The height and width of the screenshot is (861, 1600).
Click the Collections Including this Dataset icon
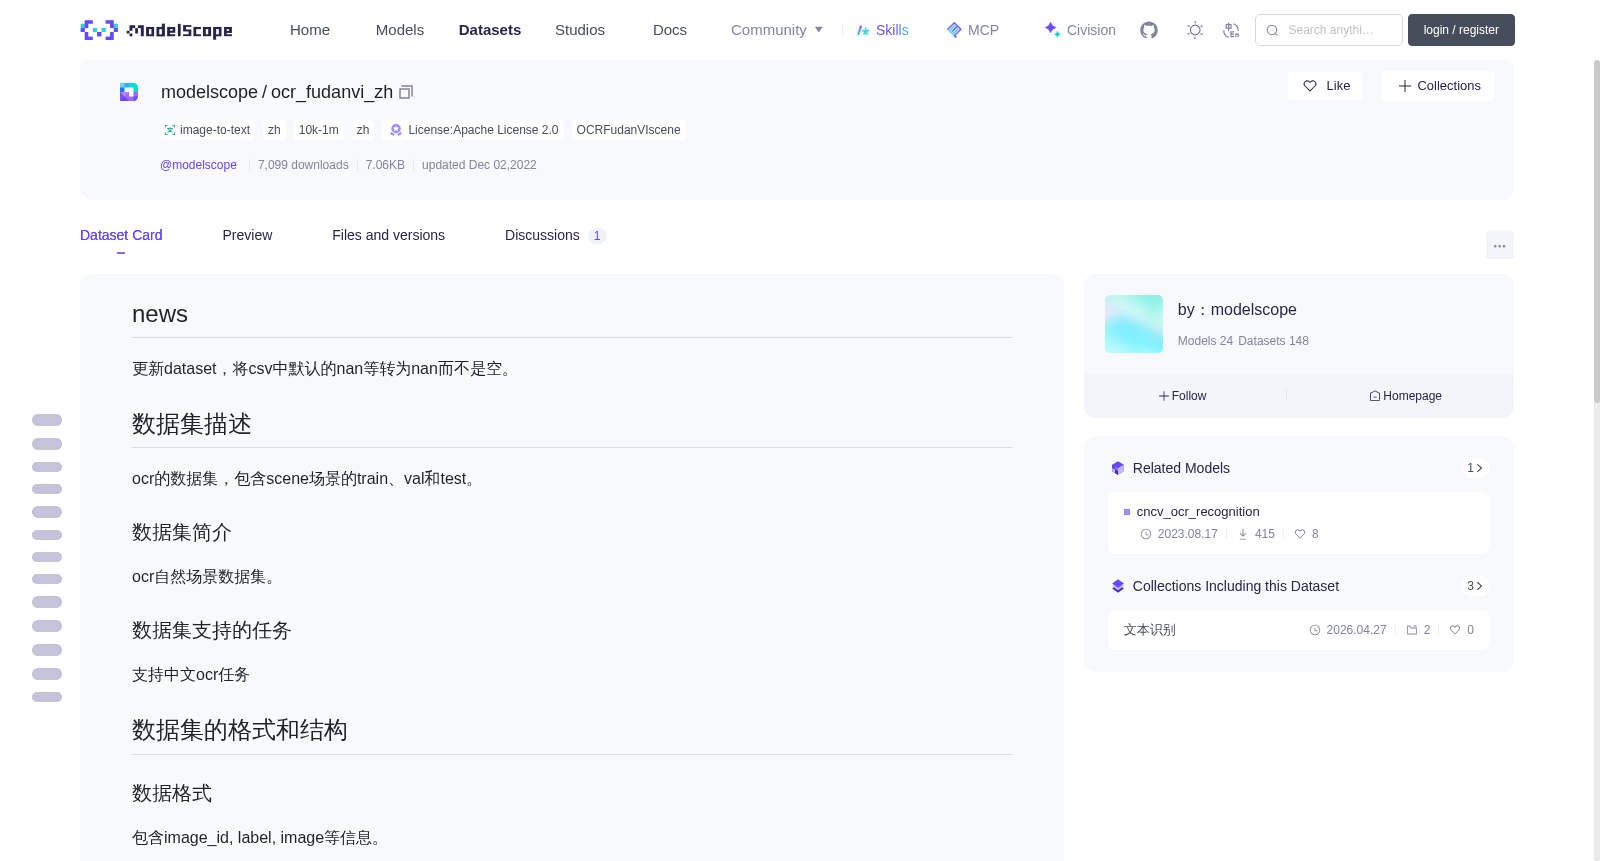click(1118, 586)
